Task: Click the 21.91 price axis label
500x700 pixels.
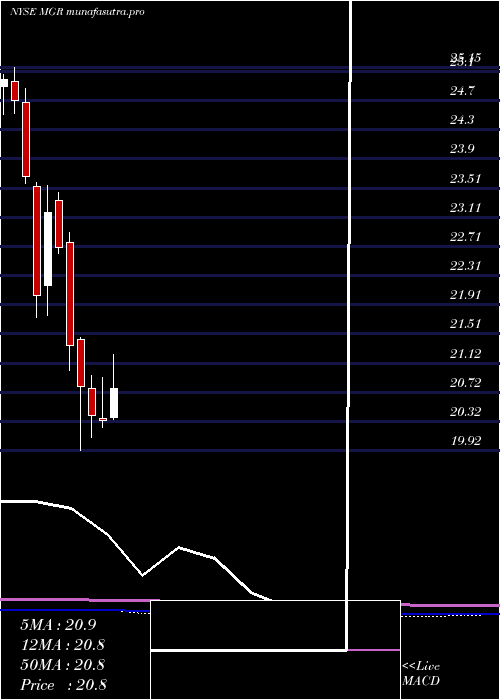Action: point(465,295)
